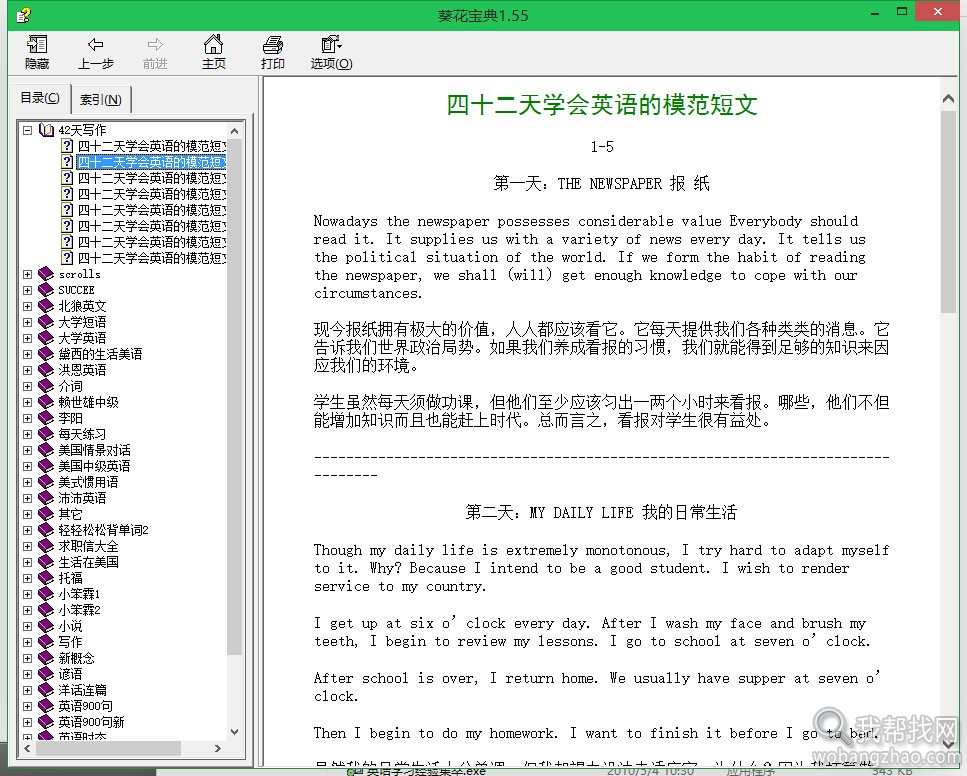Expand the 美国情景对话 tree node
Screen dimensions: 967x776
click(27, 450)
